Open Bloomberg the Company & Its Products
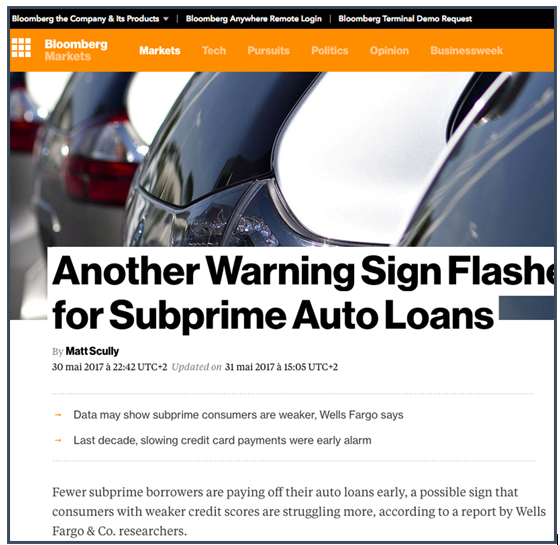This screenshot has width=560, height=545. [85, 19]
